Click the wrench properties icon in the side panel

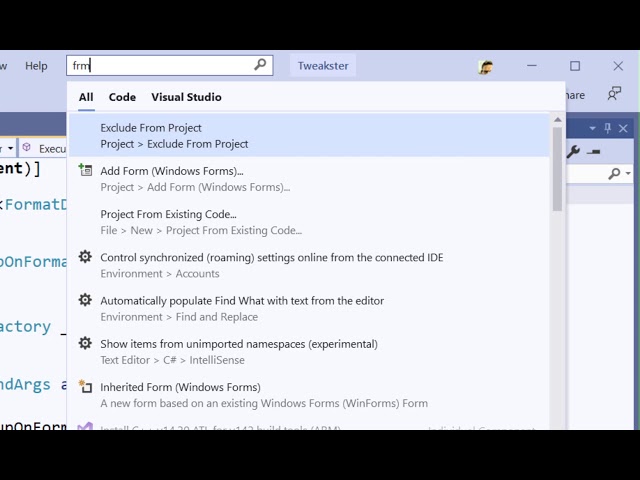[573, 151]
